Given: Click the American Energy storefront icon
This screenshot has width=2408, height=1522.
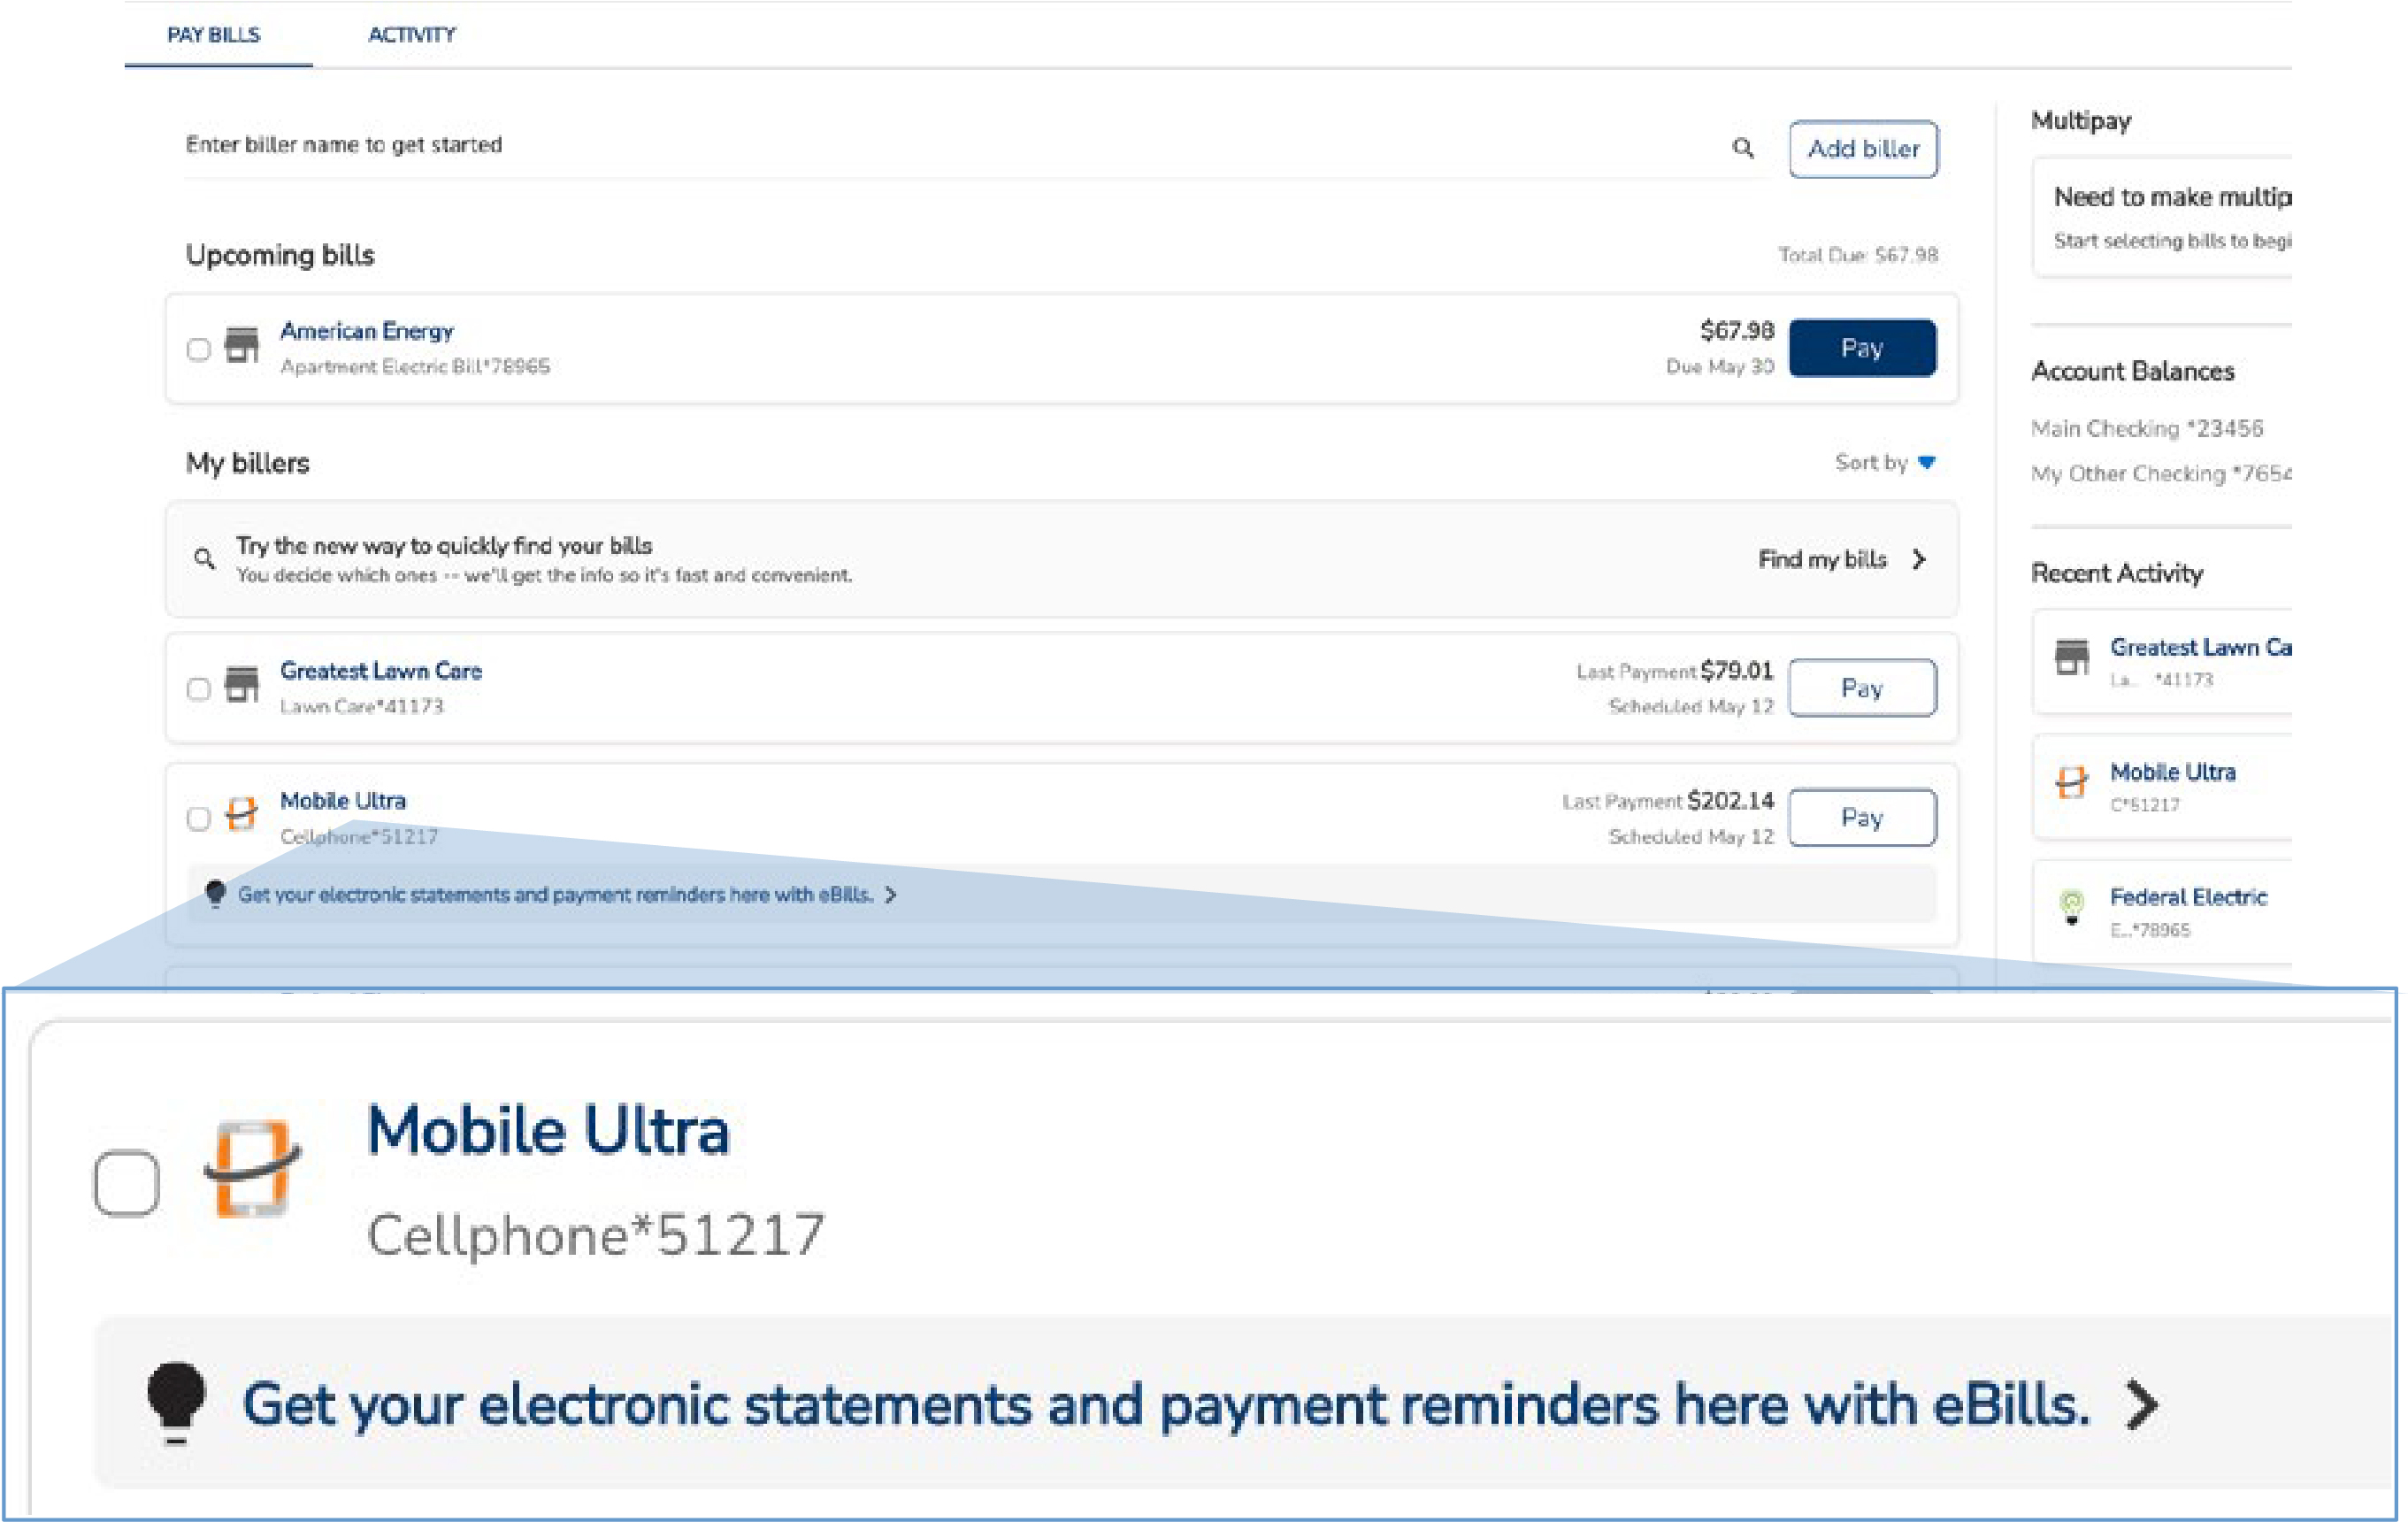Looking at the screenshot, I should (x=241, y=346).
